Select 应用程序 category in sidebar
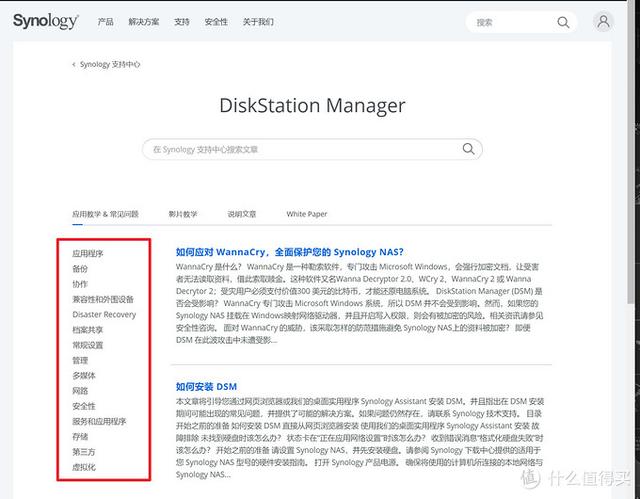The width and height of the screenshot is (640, 499). [x=88, y=253]
